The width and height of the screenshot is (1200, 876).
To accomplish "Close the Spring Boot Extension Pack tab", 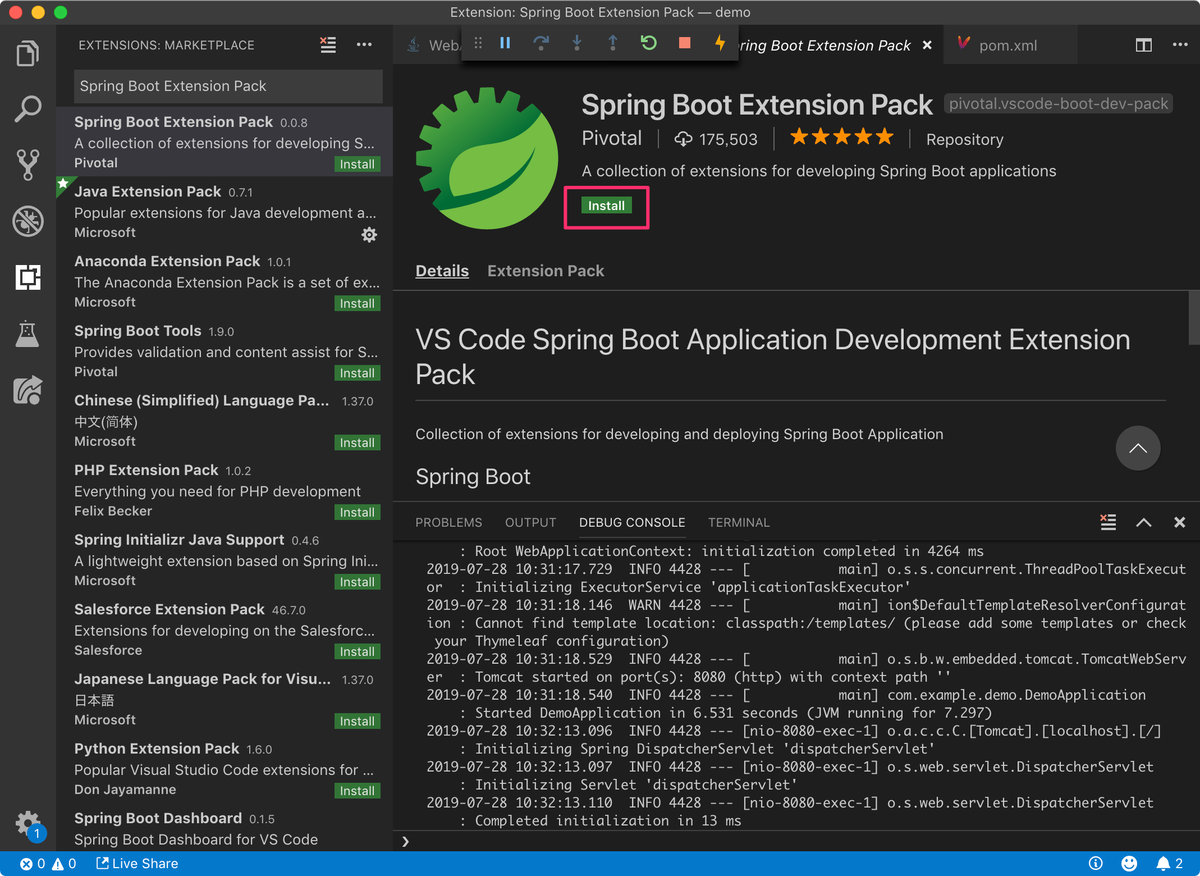I will (x=927, y=45).
